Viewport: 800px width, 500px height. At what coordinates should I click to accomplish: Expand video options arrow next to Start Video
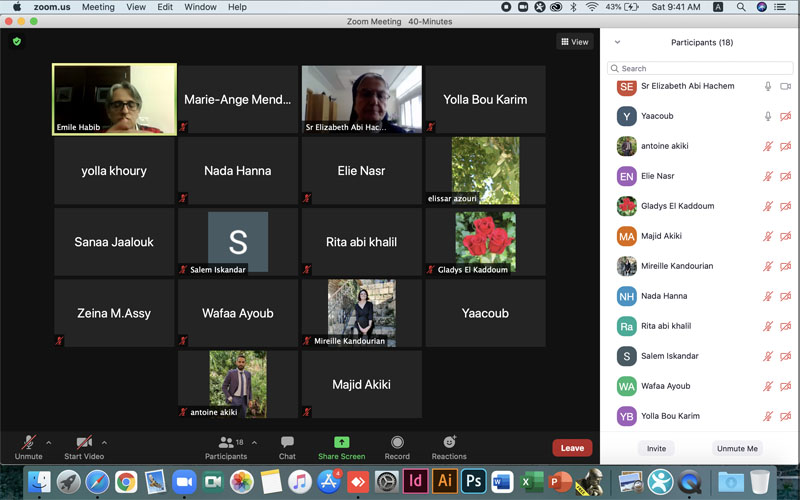[x=104, y=442]
